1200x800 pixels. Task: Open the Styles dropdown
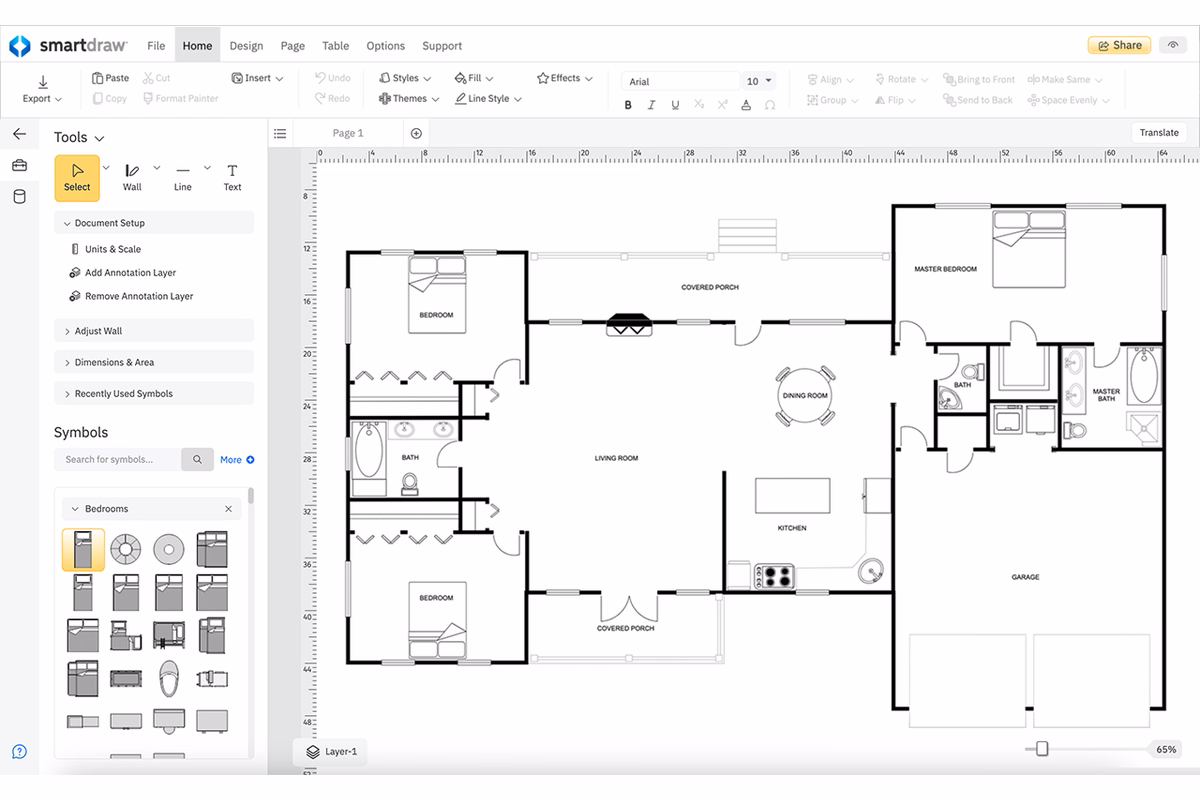pyautogui.click(x=405, y=78)
